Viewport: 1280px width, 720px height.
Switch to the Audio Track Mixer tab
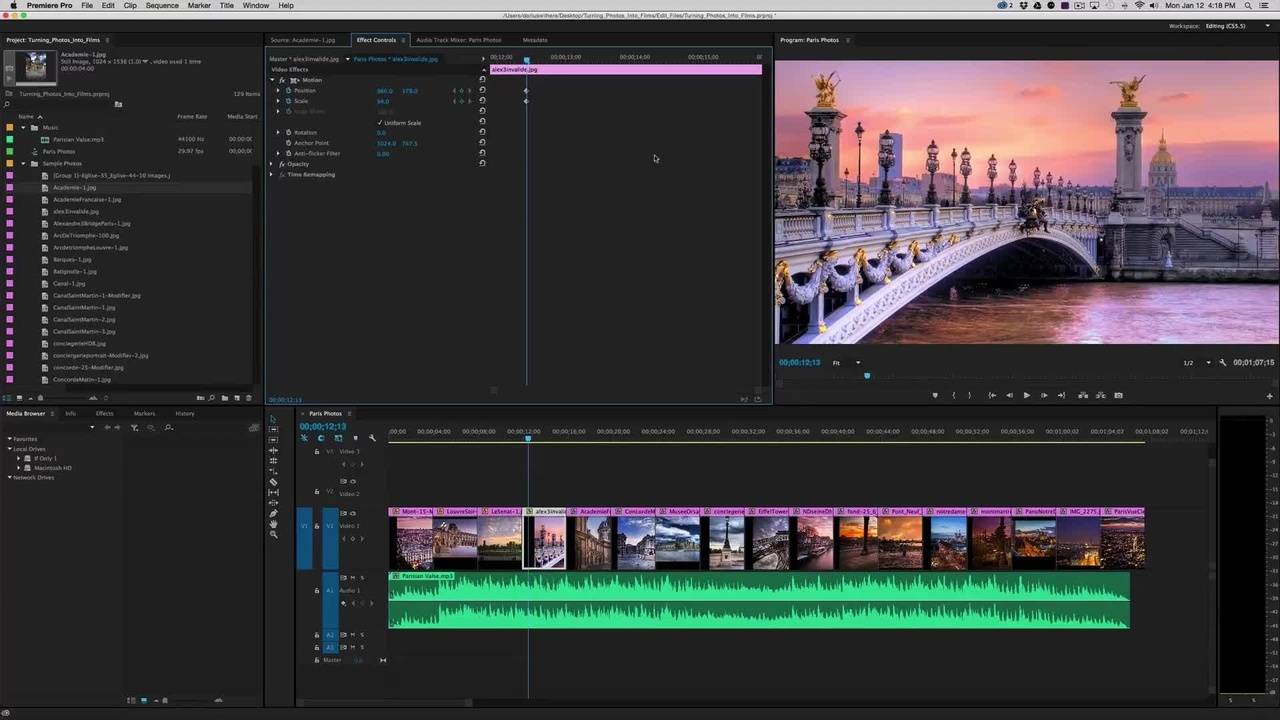click(x=458, y=40)
